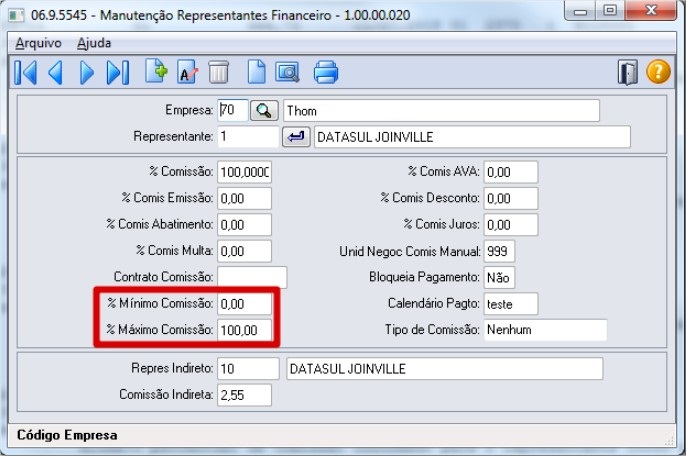Click the Código Empresa status bar text

coord(67,435)
